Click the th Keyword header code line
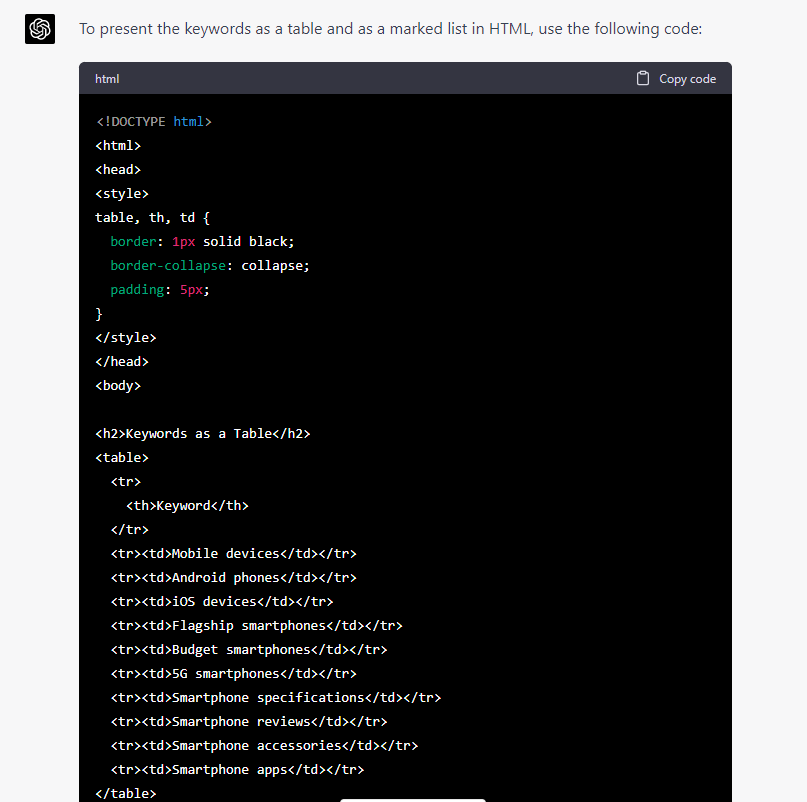 click(x=187, y=505)
